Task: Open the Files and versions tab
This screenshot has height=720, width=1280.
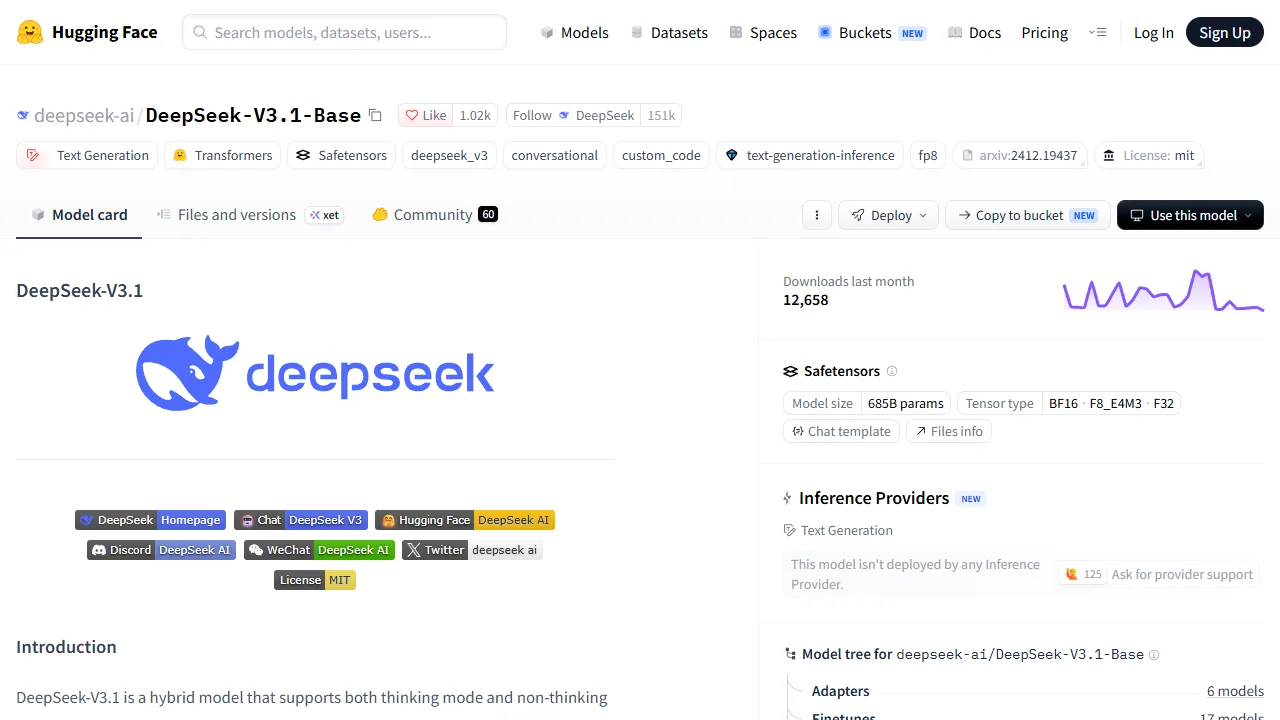Action: 249,215
